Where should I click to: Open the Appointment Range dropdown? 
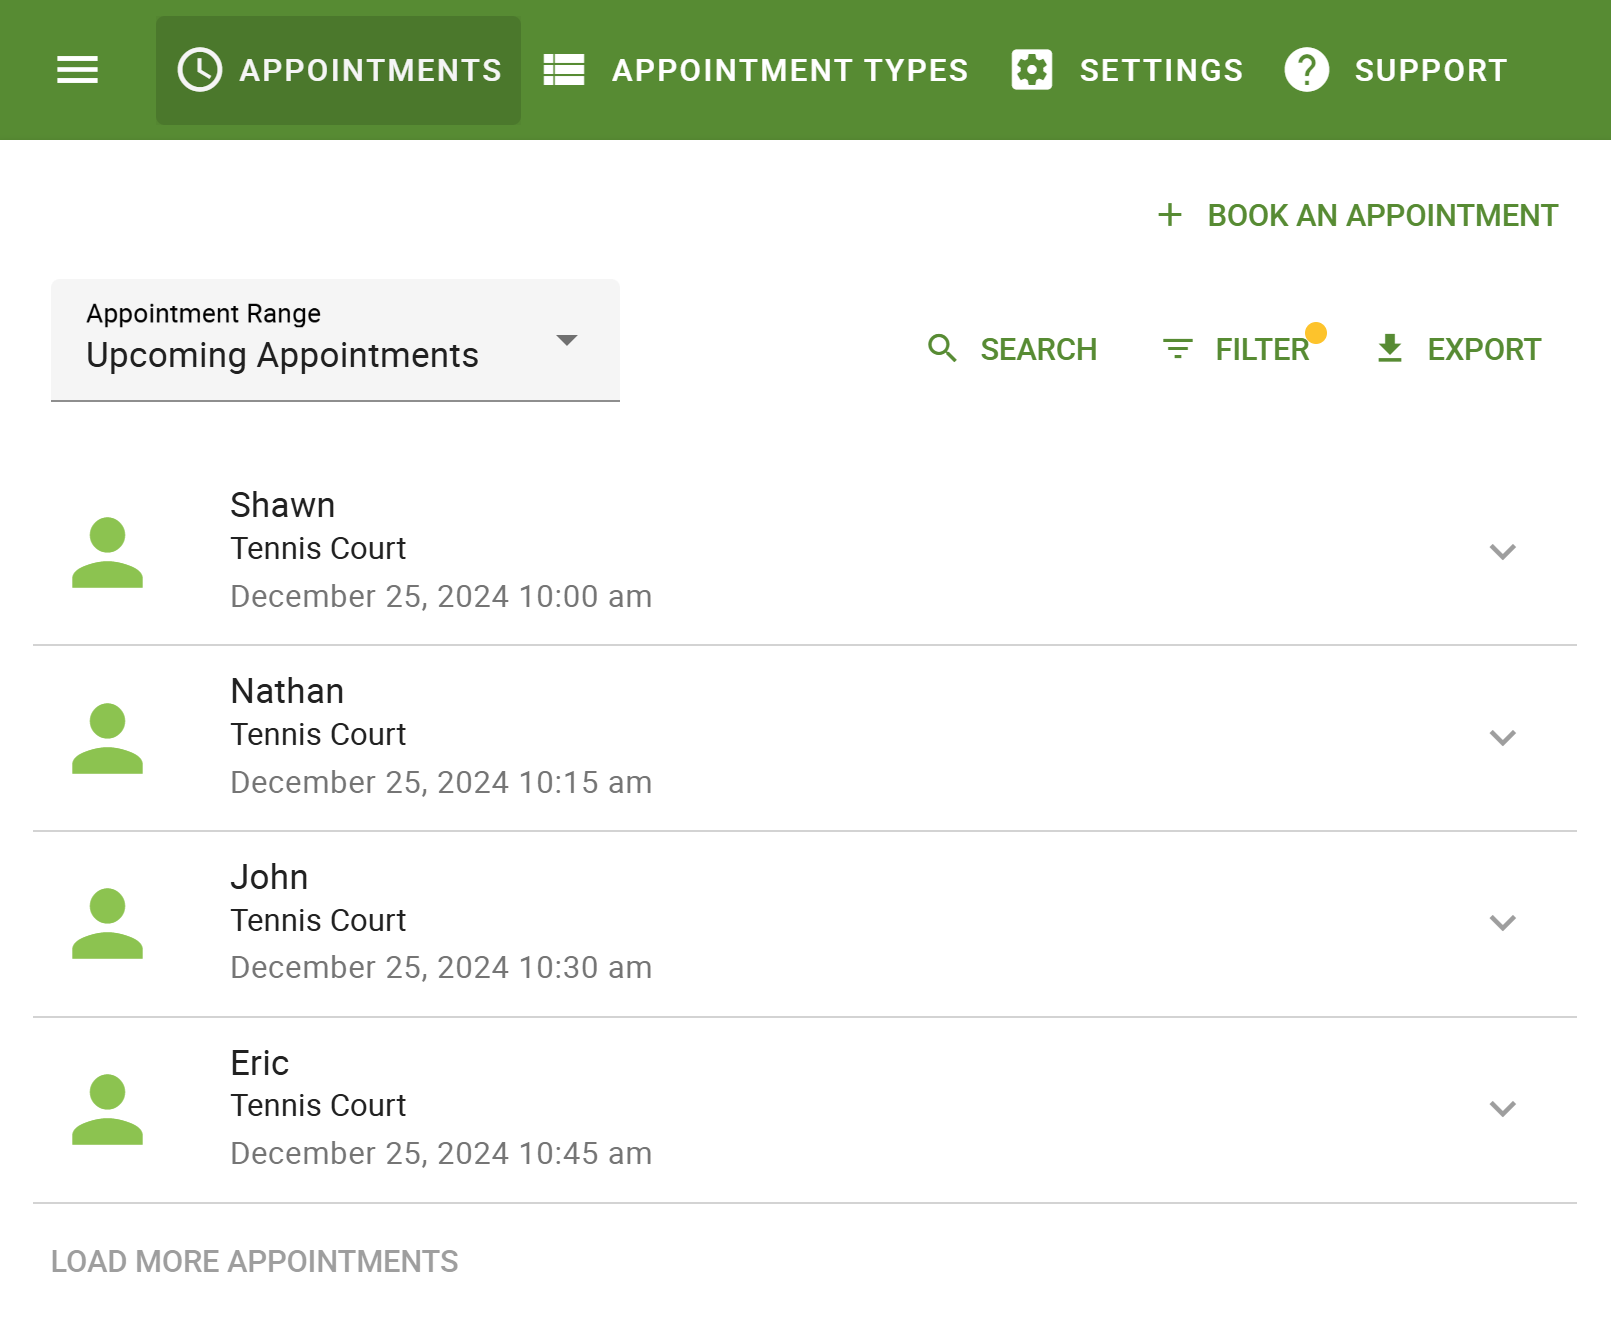(x=566, y=340)
